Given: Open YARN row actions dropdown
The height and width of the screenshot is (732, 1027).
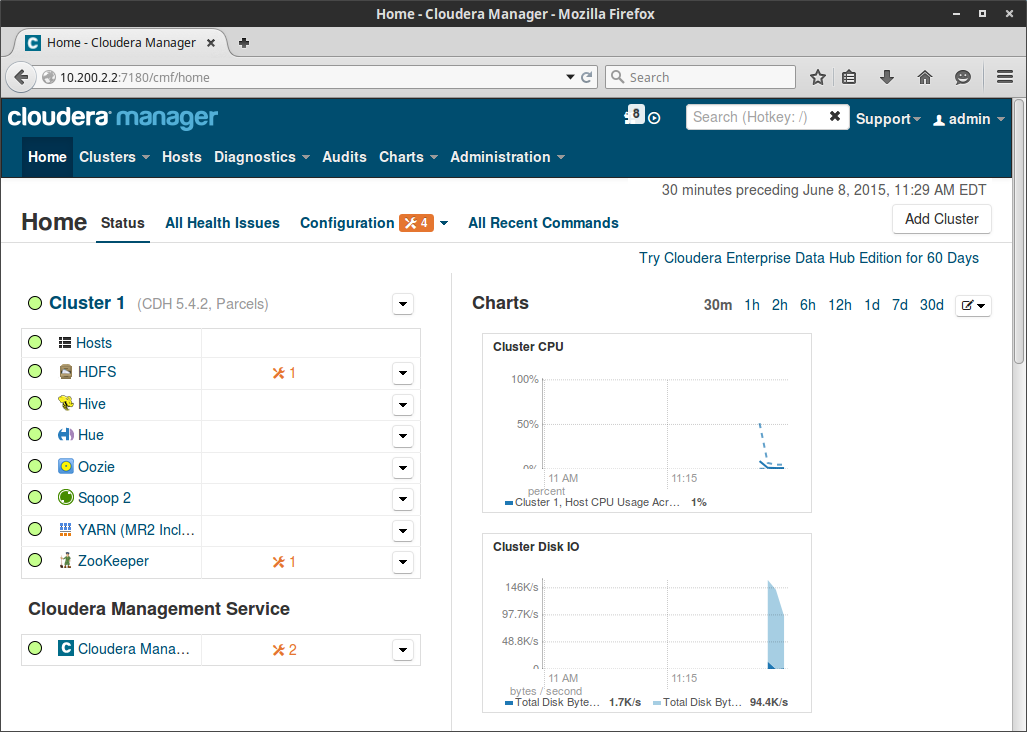Looking at the screenshot, I should coord(403,530).
